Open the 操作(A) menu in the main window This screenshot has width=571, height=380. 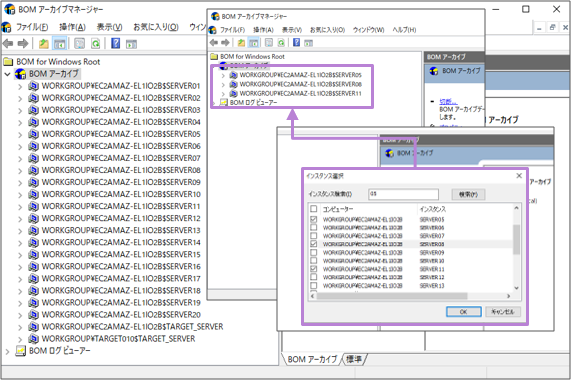(72, 27)
